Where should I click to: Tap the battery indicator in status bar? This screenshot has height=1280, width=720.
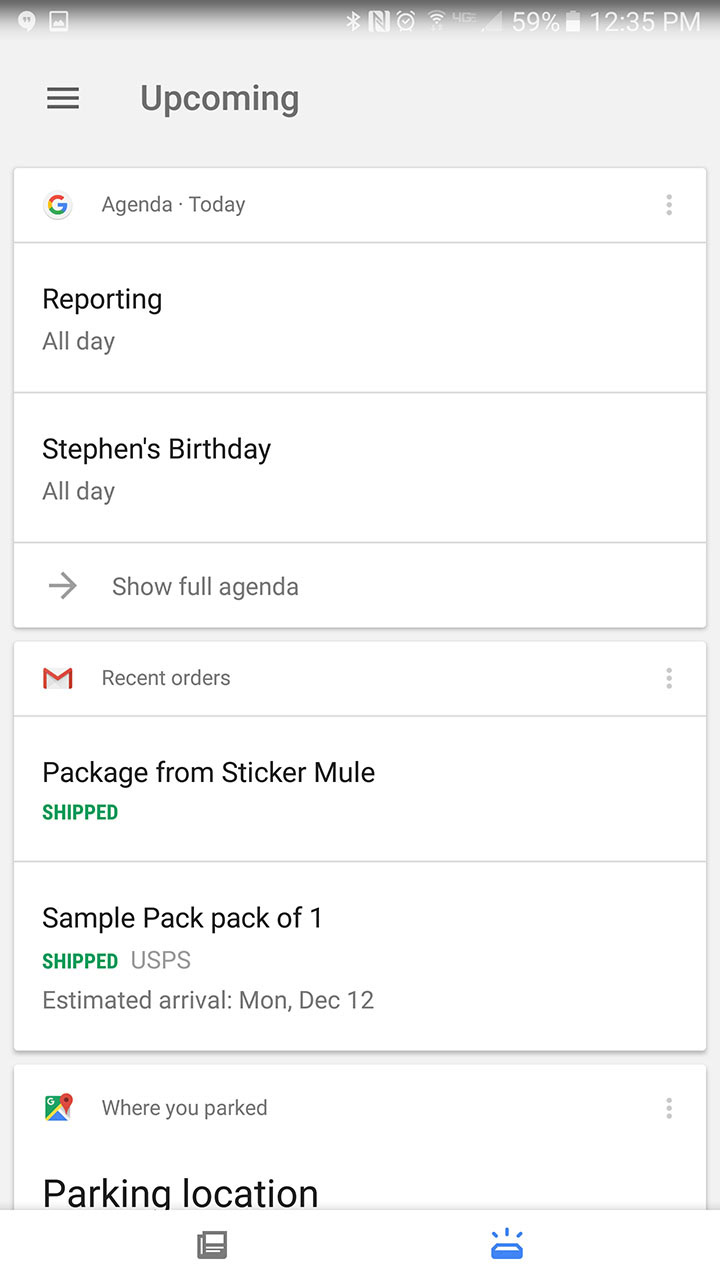(574, 21)
